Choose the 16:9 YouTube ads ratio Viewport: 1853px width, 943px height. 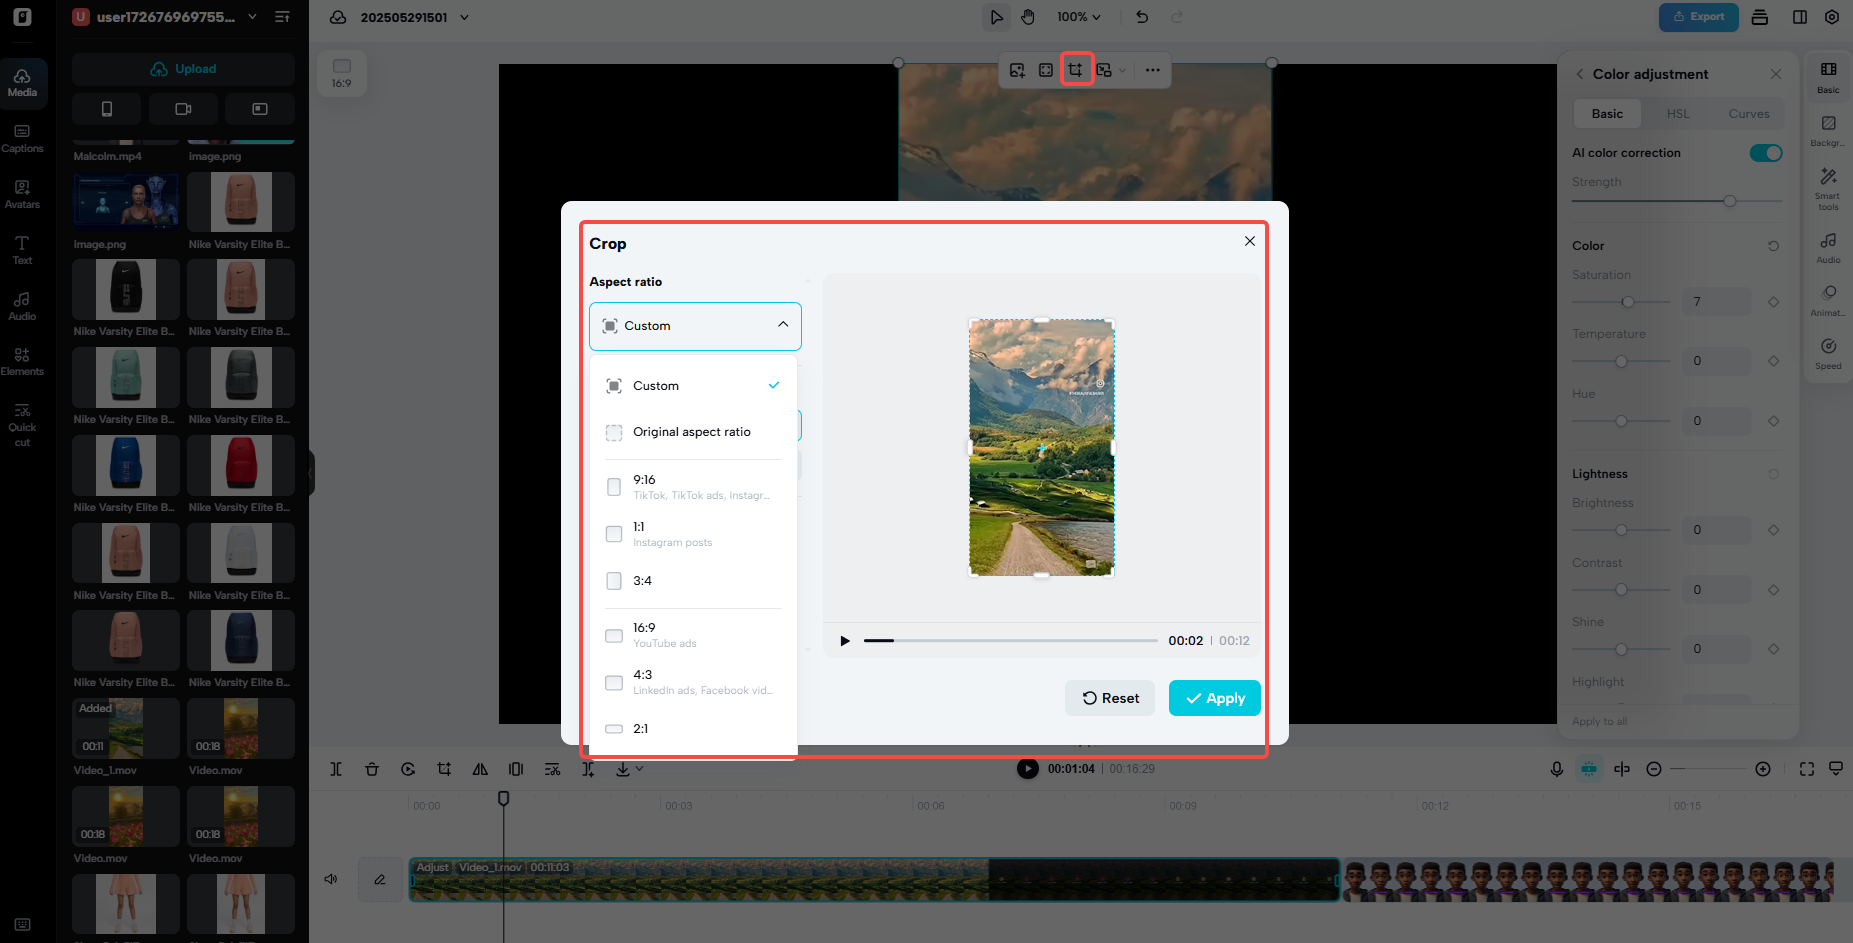pos(693,635)
